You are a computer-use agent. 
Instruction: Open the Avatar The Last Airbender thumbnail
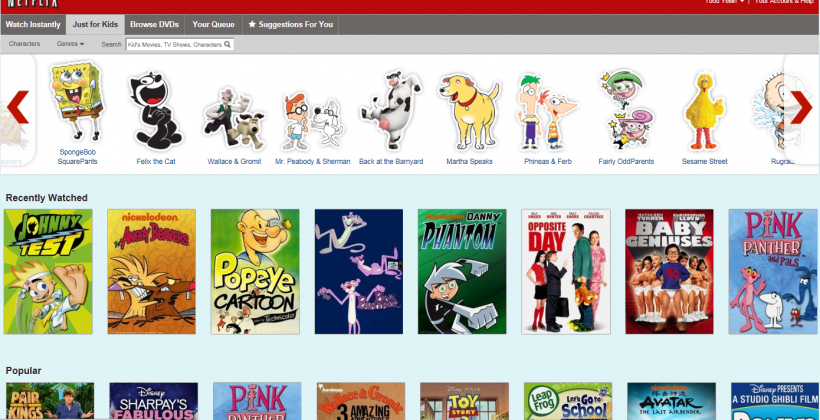coord(671,401)
